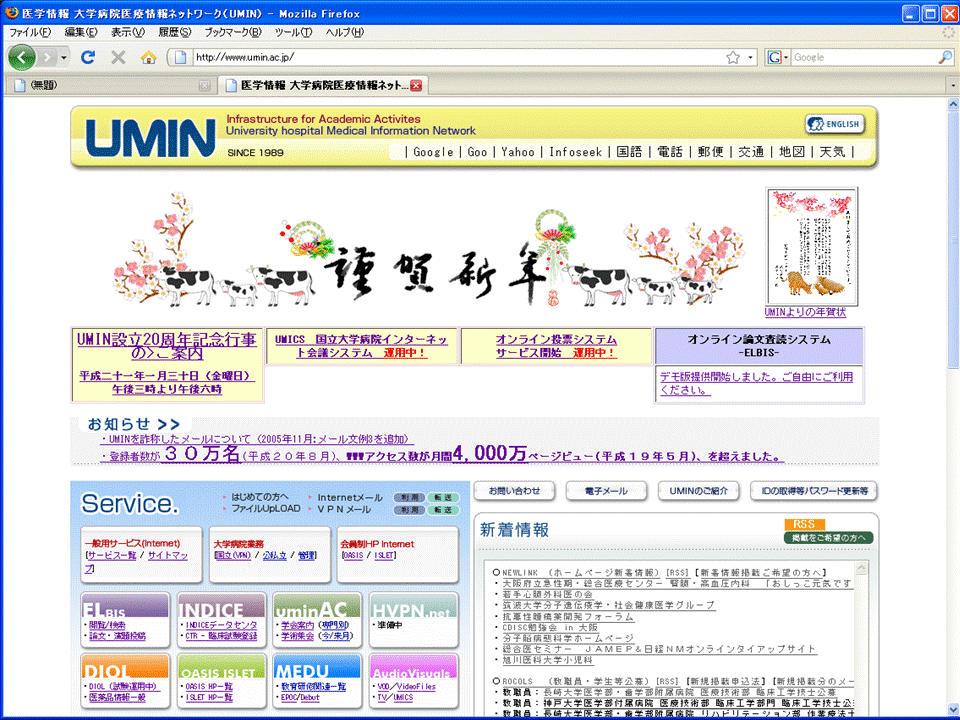Click inside the URL address field

point(450,57)
